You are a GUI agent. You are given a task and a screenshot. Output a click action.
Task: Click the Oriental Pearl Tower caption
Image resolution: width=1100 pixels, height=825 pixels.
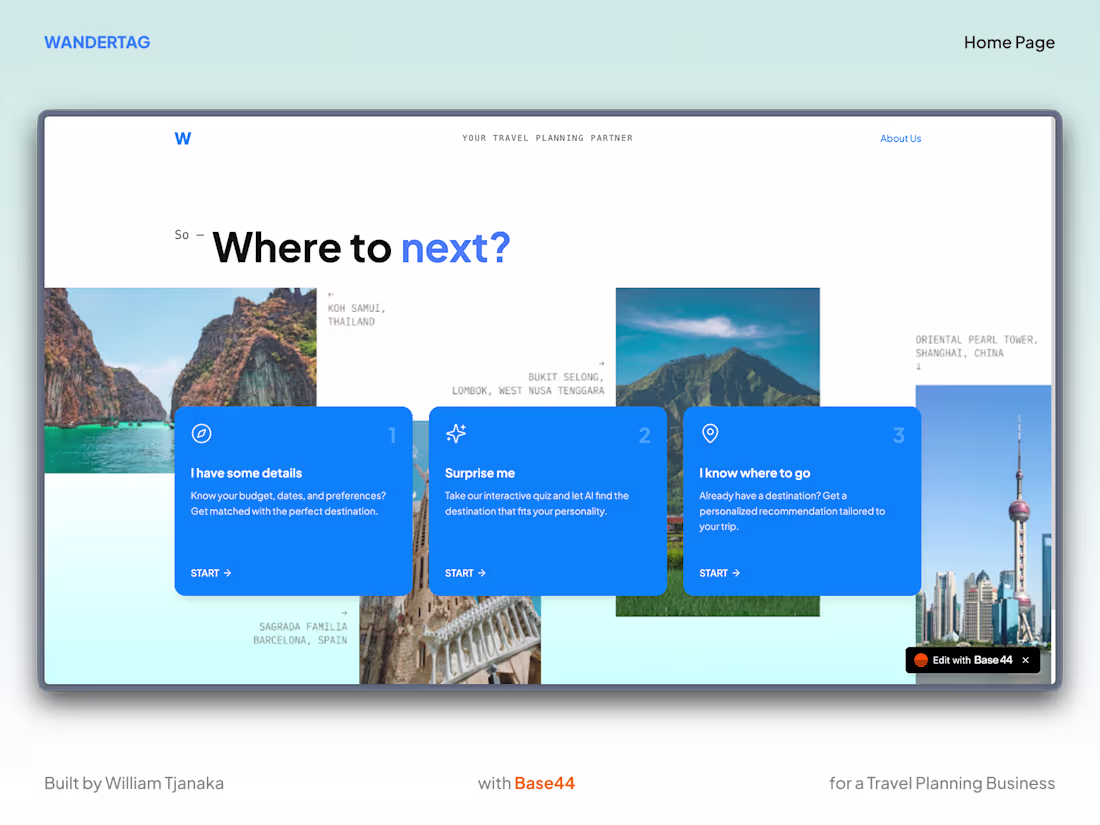point(976,347)
